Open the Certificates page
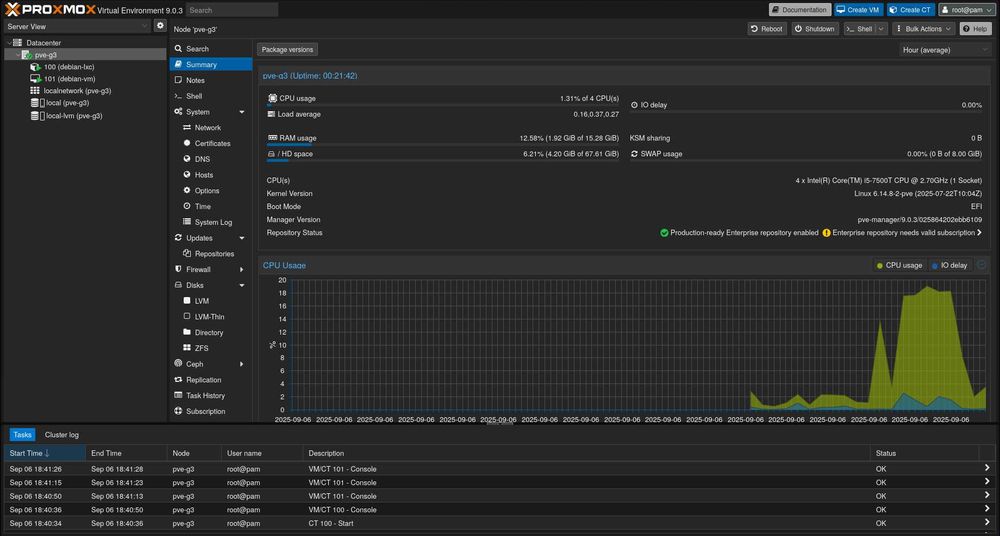The width and height of the screenshot is (1000, 536). (212, 144)
